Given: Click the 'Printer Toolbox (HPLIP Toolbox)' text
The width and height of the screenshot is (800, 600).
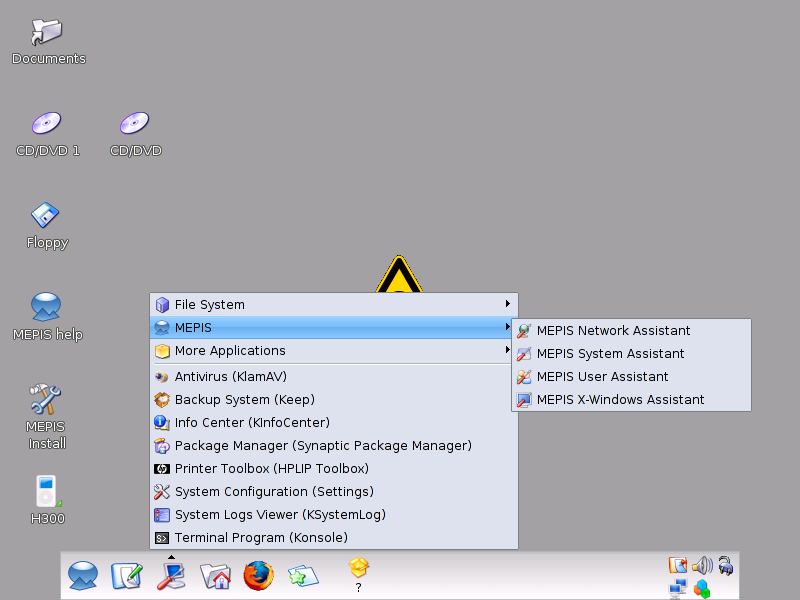Looking at the screenshot, I should tap(271, 468).
